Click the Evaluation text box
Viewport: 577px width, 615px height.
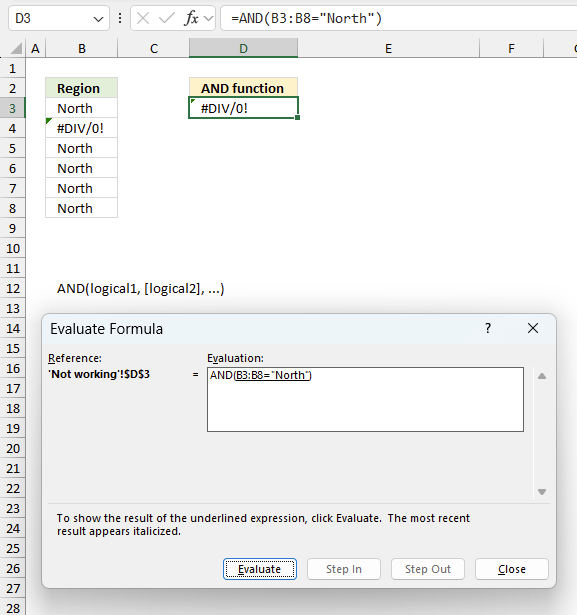365,399
